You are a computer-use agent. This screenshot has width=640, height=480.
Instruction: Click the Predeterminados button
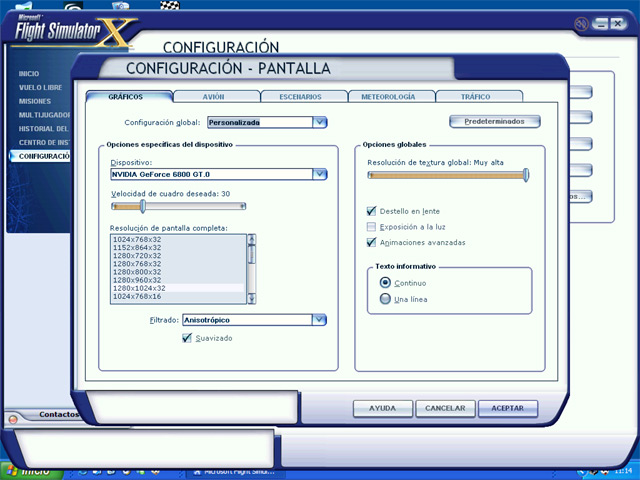493,122
